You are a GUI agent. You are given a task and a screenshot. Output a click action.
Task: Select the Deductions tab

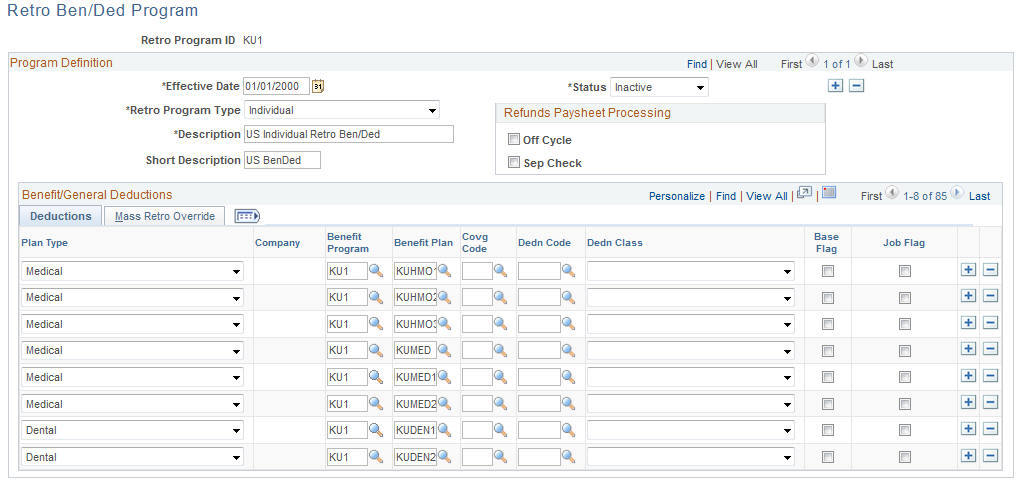tap(61, 216)
